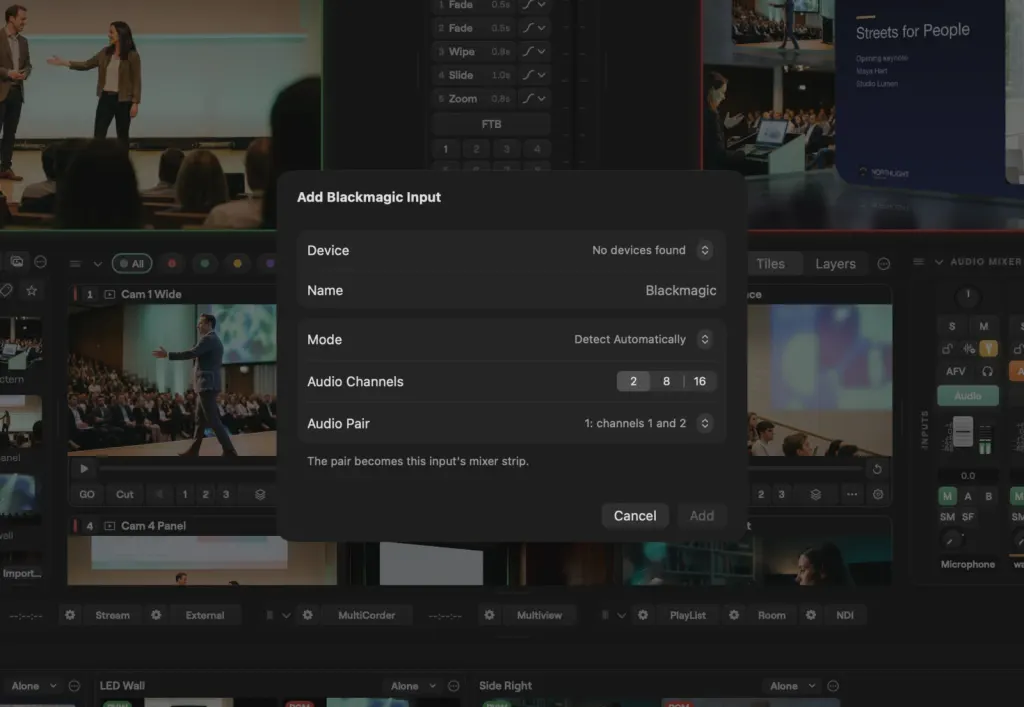
Task: Click the star favorites icon in sources sidebar
Action: [x=31, y=291]
